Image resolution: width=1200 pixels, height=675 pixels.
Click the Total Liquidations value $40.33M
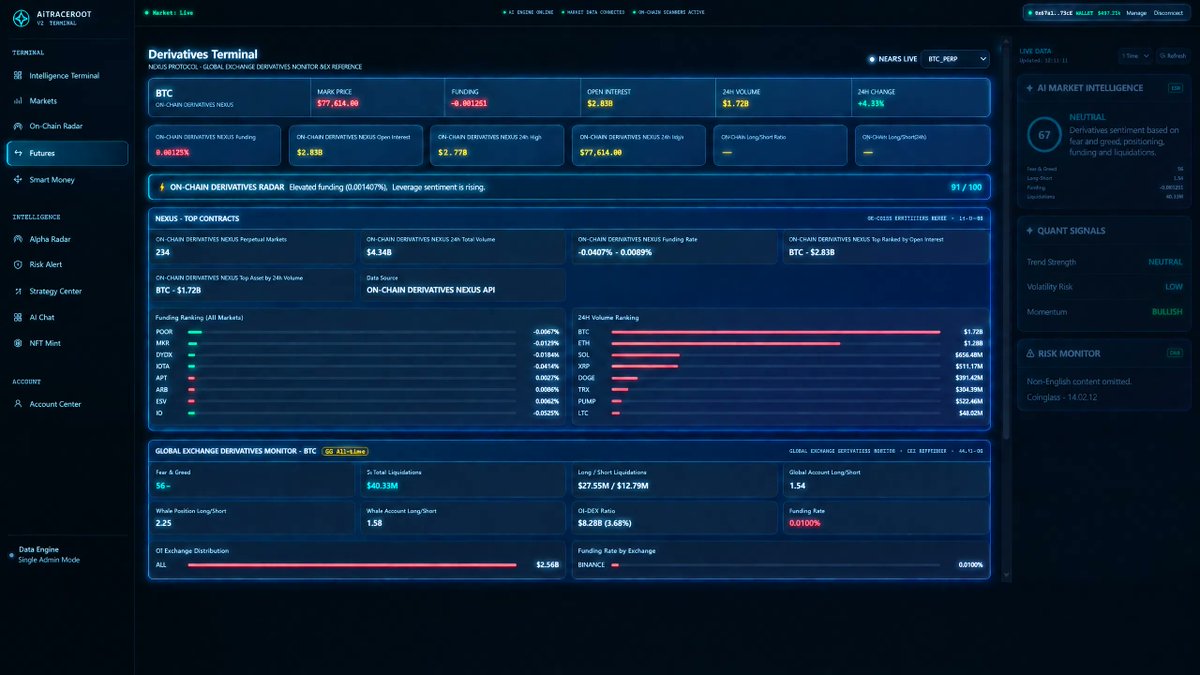[382, 486]
